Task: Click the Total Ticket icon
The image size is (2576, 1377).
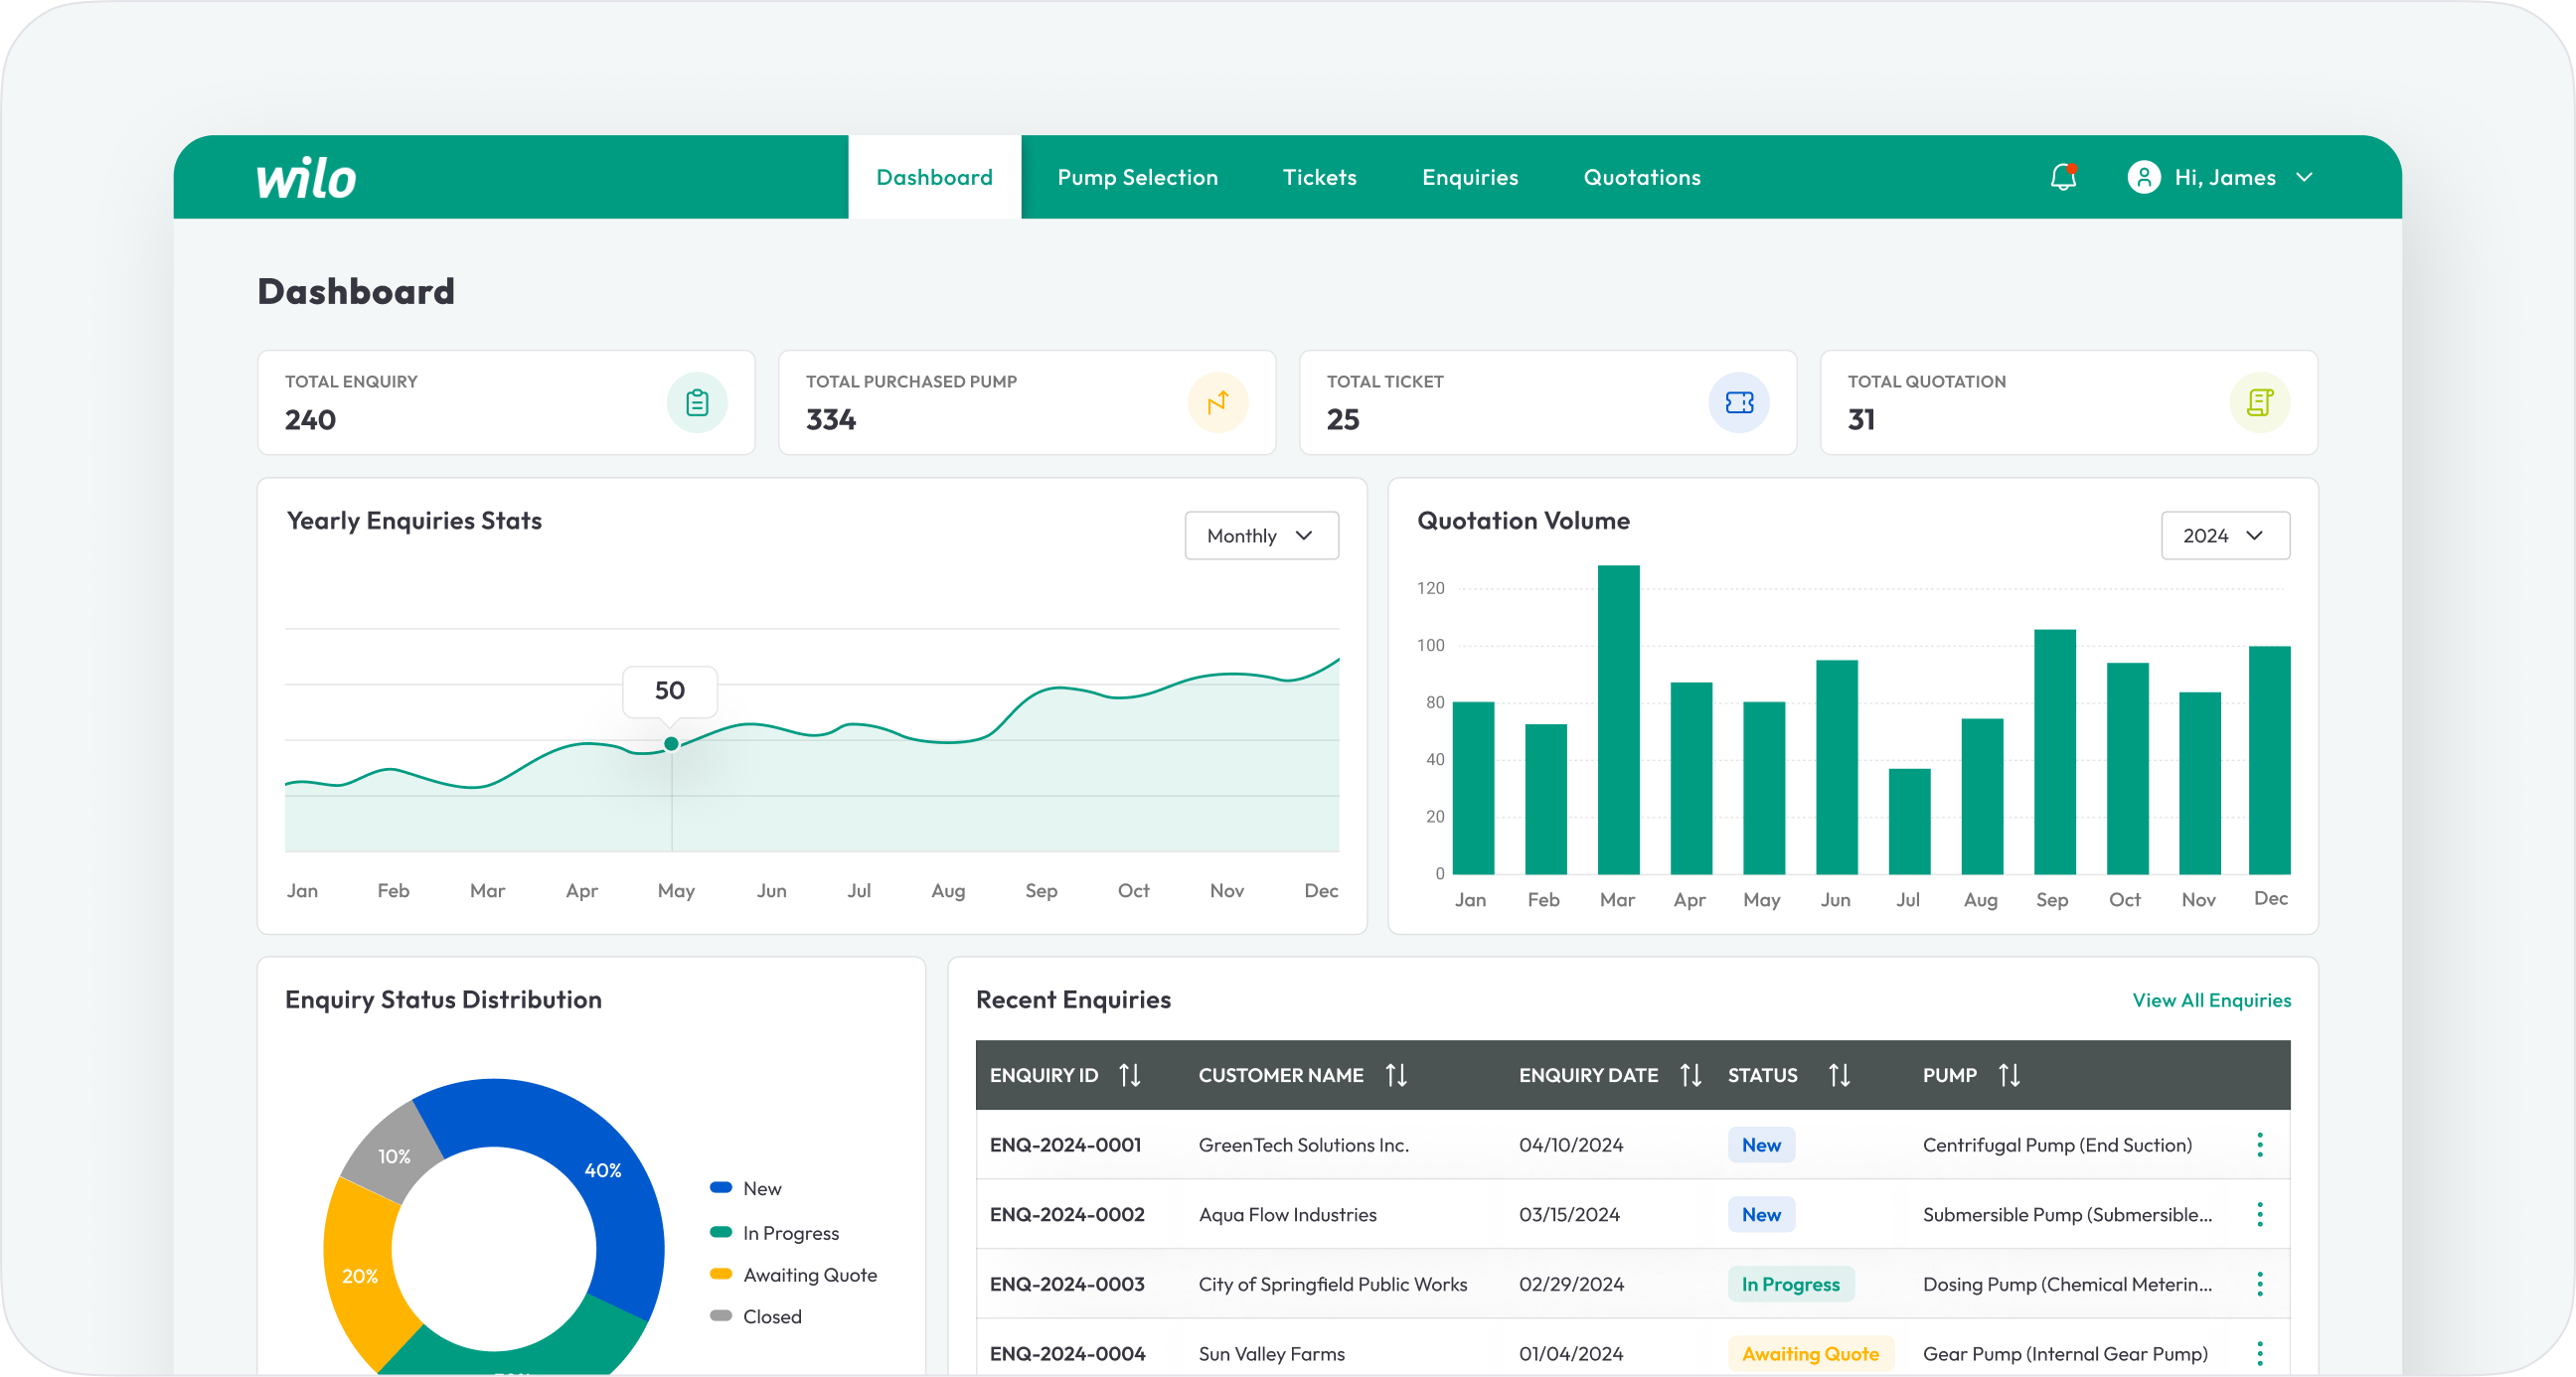Action: point(1739,402)
